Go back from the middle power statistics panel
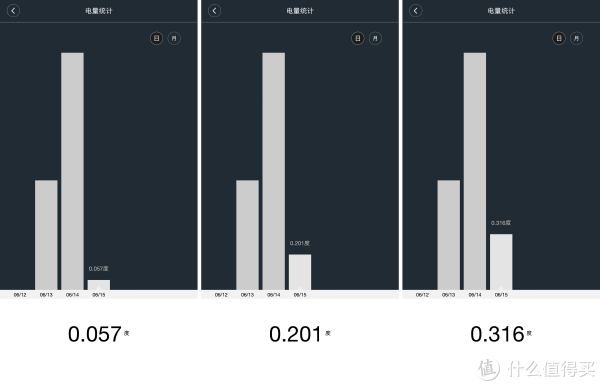600x386 pixels. [x=214, y=11]
